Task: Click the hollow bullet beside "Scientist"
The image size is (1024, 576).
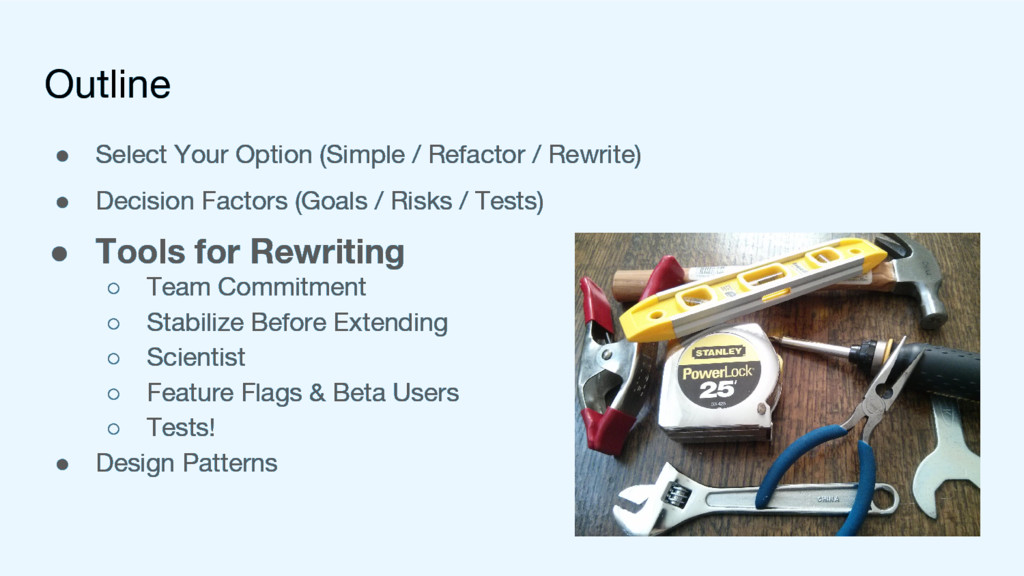Action: pyautogui.click(x=113, y=358)
